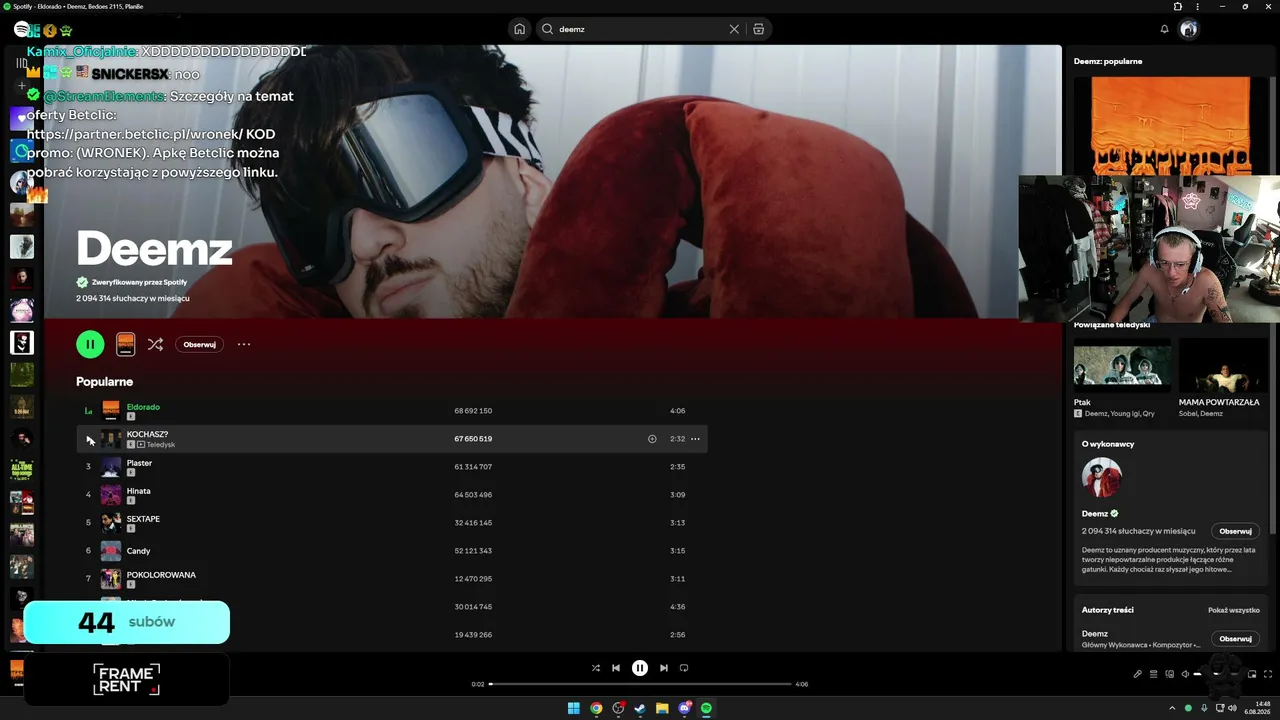Image resolution: width=1280 pixels, height=720 pixels.
Task: Mute with the player volume icon
Action: pos(1186,674)
